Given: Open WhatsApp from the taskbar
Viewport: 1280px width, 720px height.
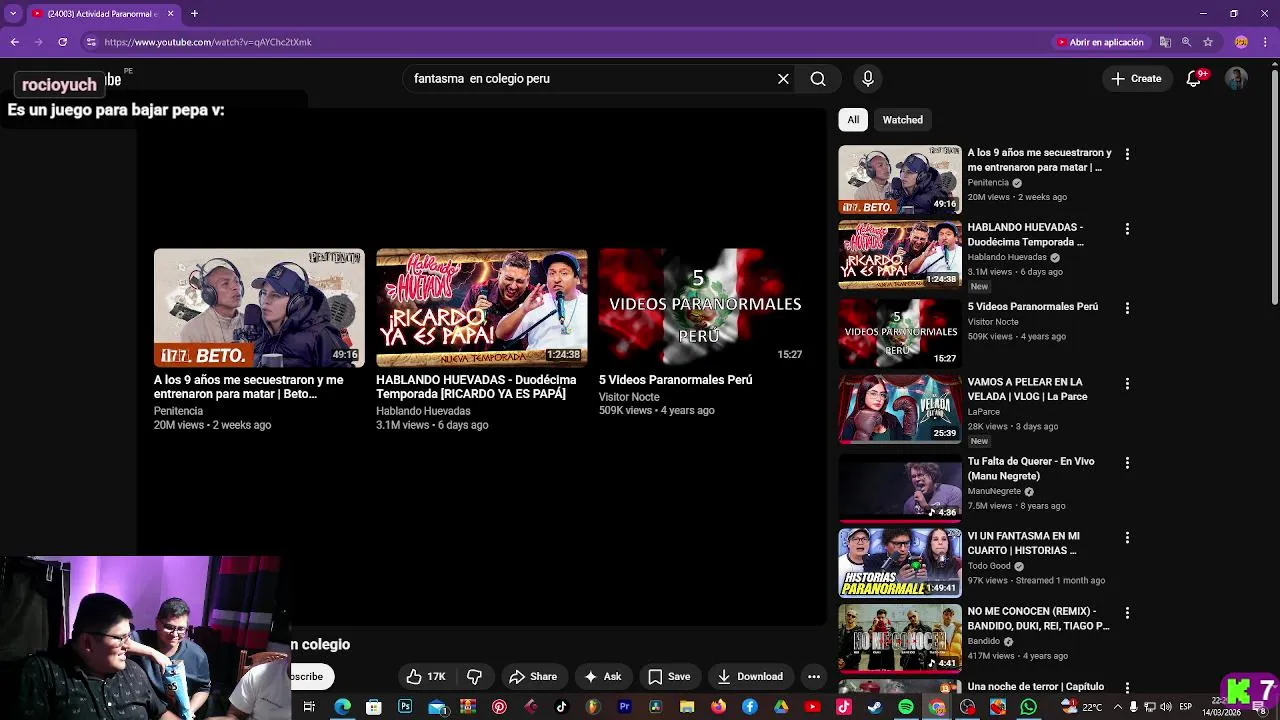Looking at the screenshot, I should coord(1029,707).
